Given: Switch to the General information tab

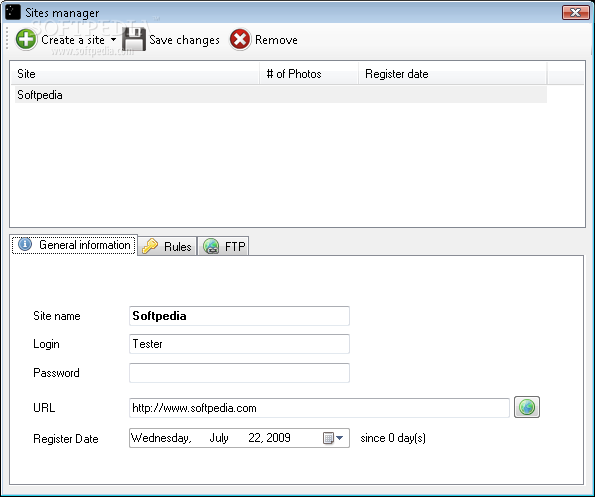Looking at the screenshot, I should (74, 245).
